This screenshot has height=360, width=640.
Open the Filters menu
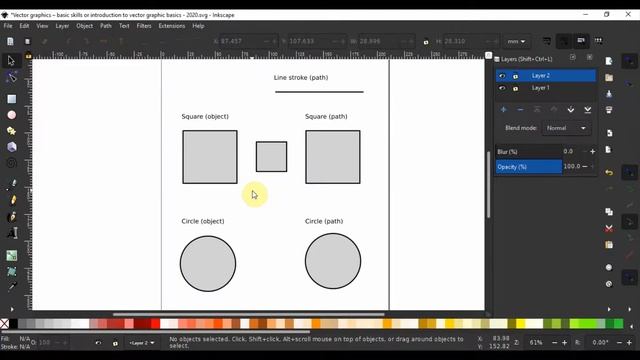pos(144,26)
